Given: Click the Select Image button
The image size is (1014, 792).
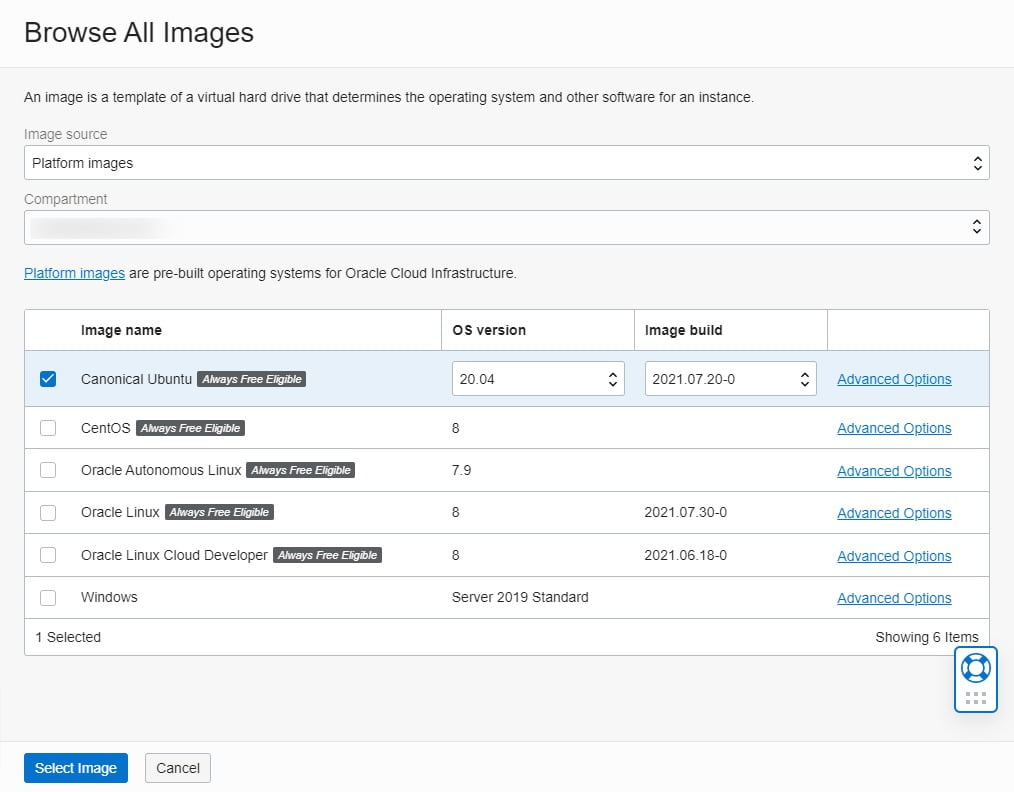Looking at the screenshot, I should pyautogui.click(x=76, y=768).
